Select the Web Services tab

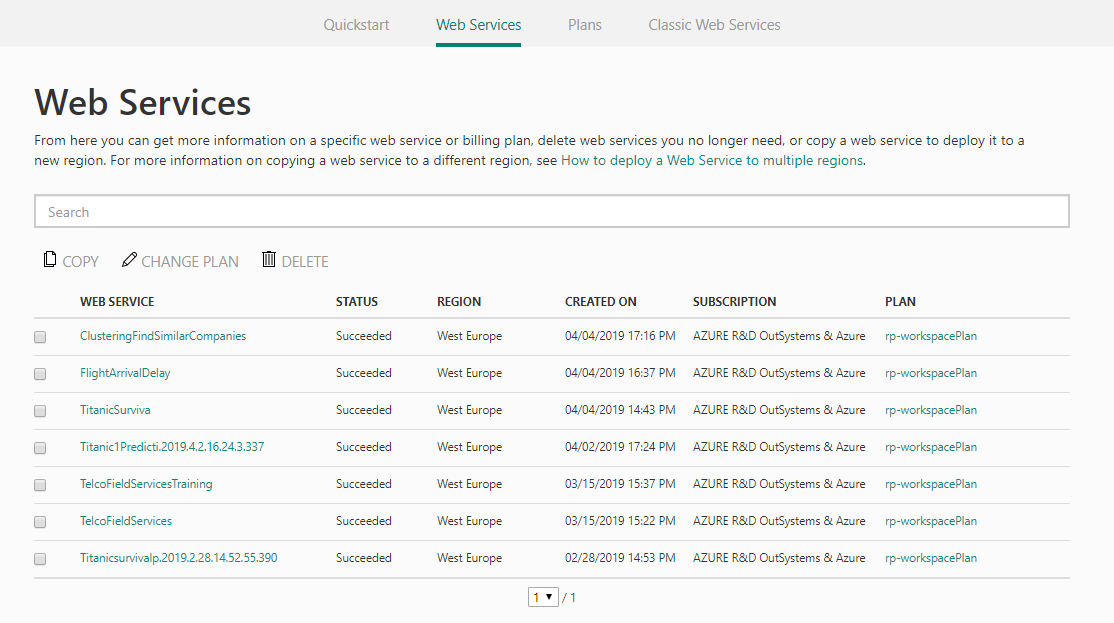[478, 24]
